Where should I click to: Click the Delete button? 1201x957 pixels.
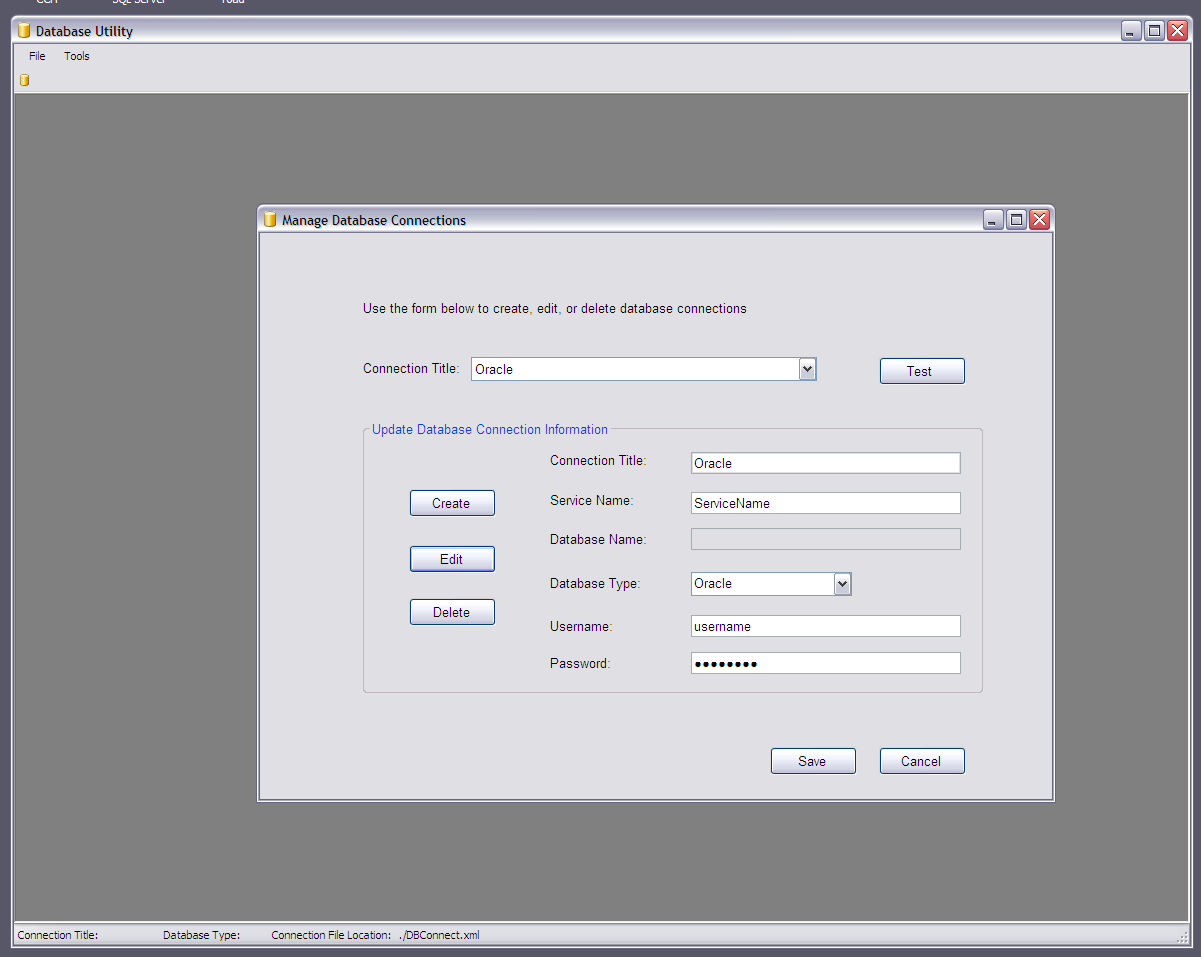point(452,612)
